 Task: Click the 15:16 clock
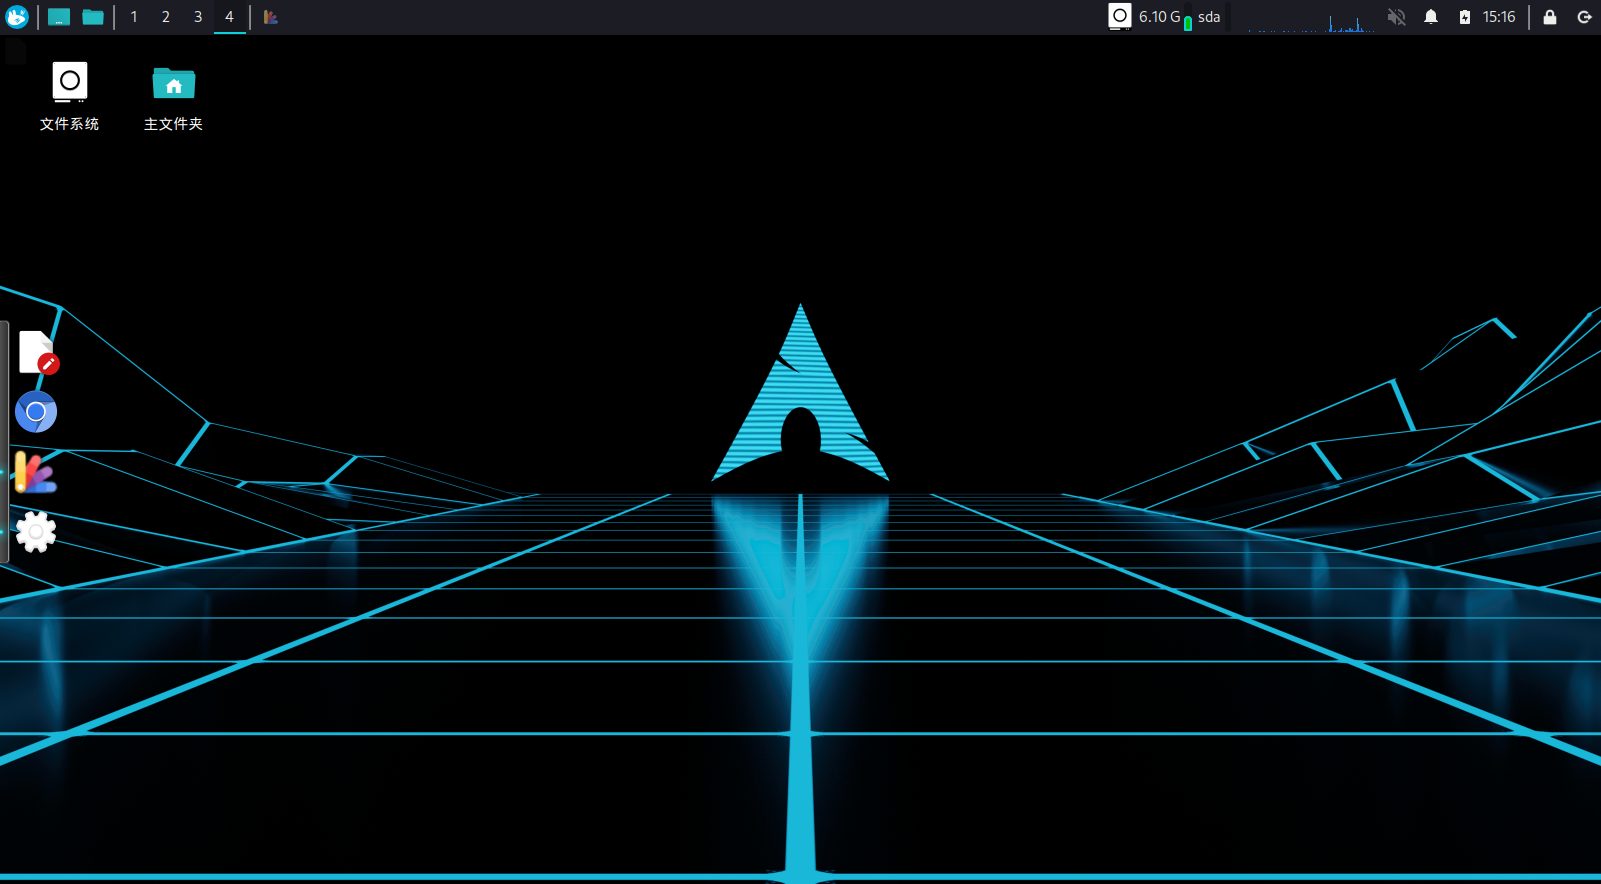tap(1499, 17)
